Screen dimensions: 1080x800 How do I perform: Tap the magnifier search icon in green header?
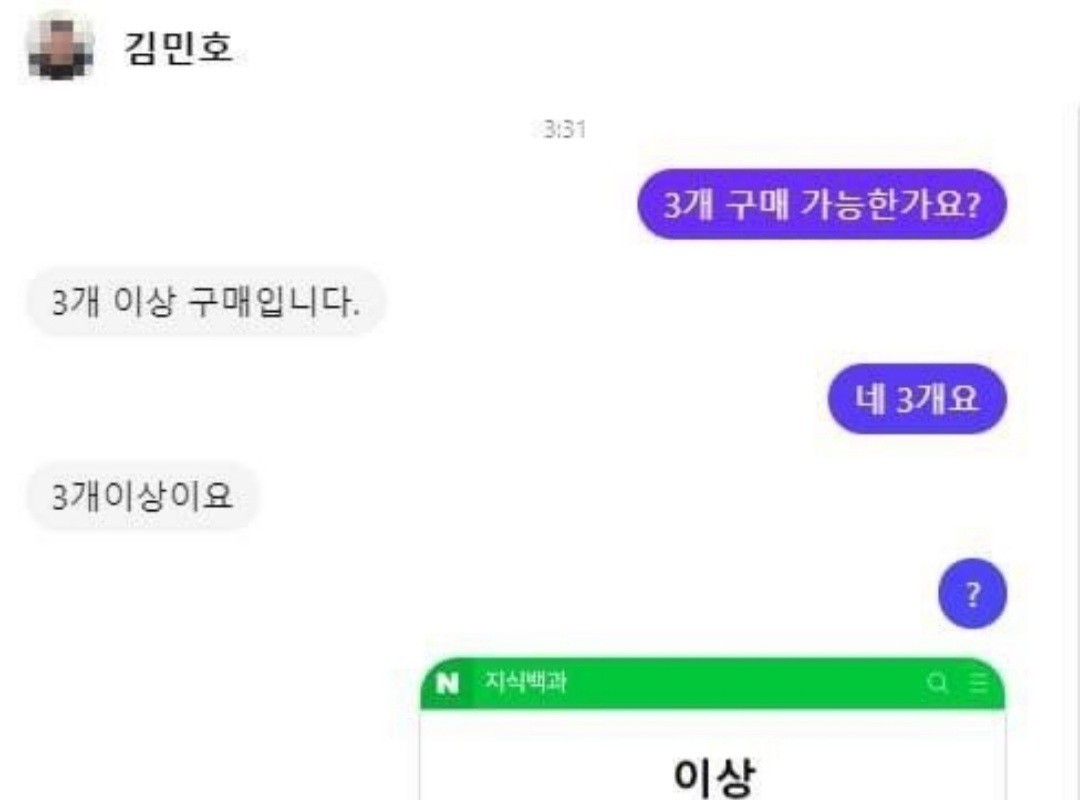tap(937, 682)
